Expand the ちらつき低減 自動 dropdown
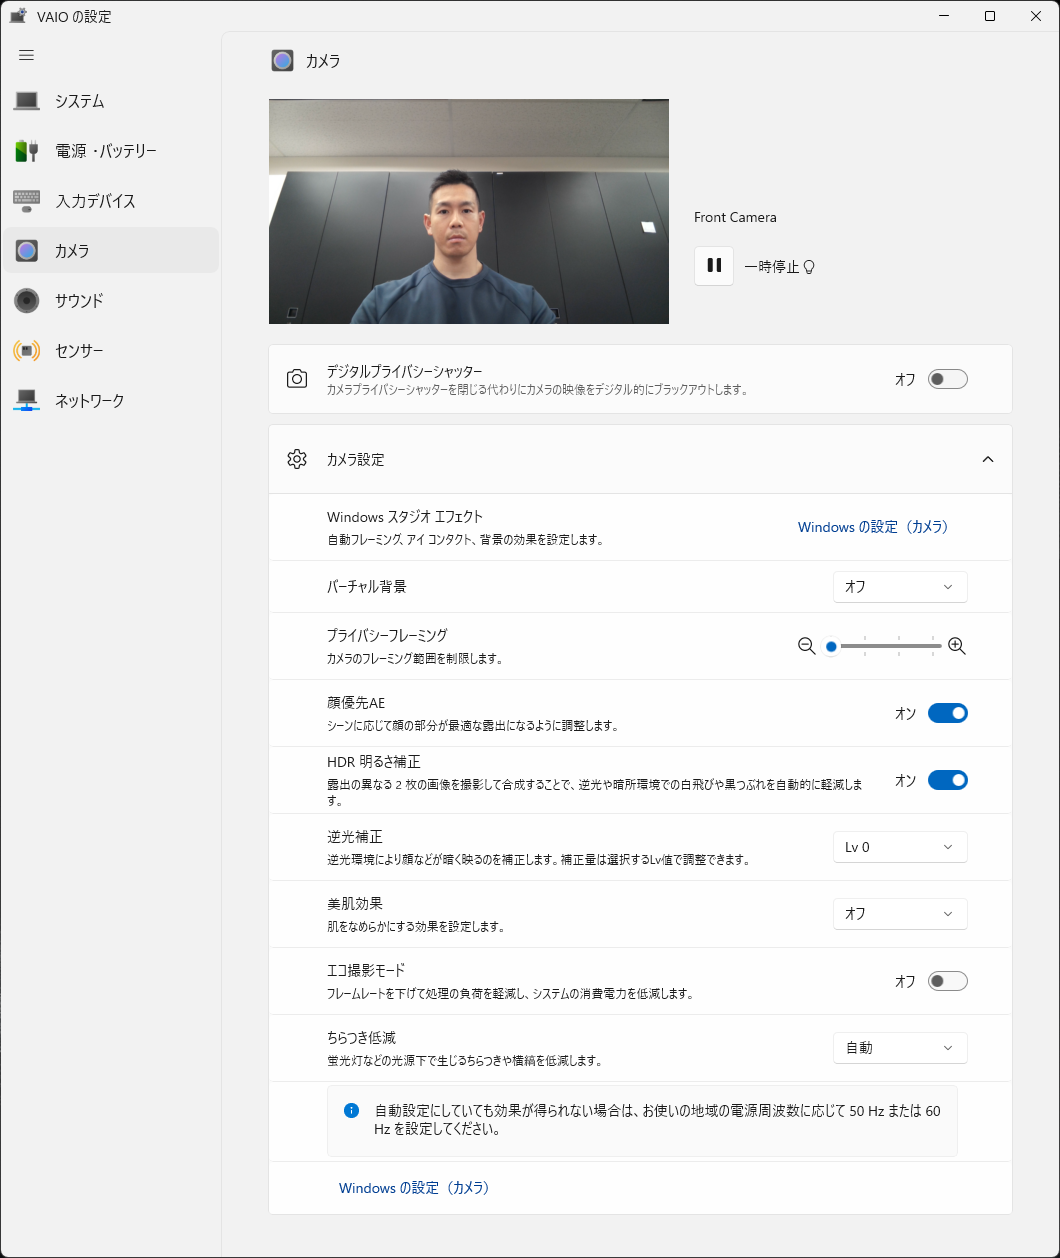 [899, 1048]
